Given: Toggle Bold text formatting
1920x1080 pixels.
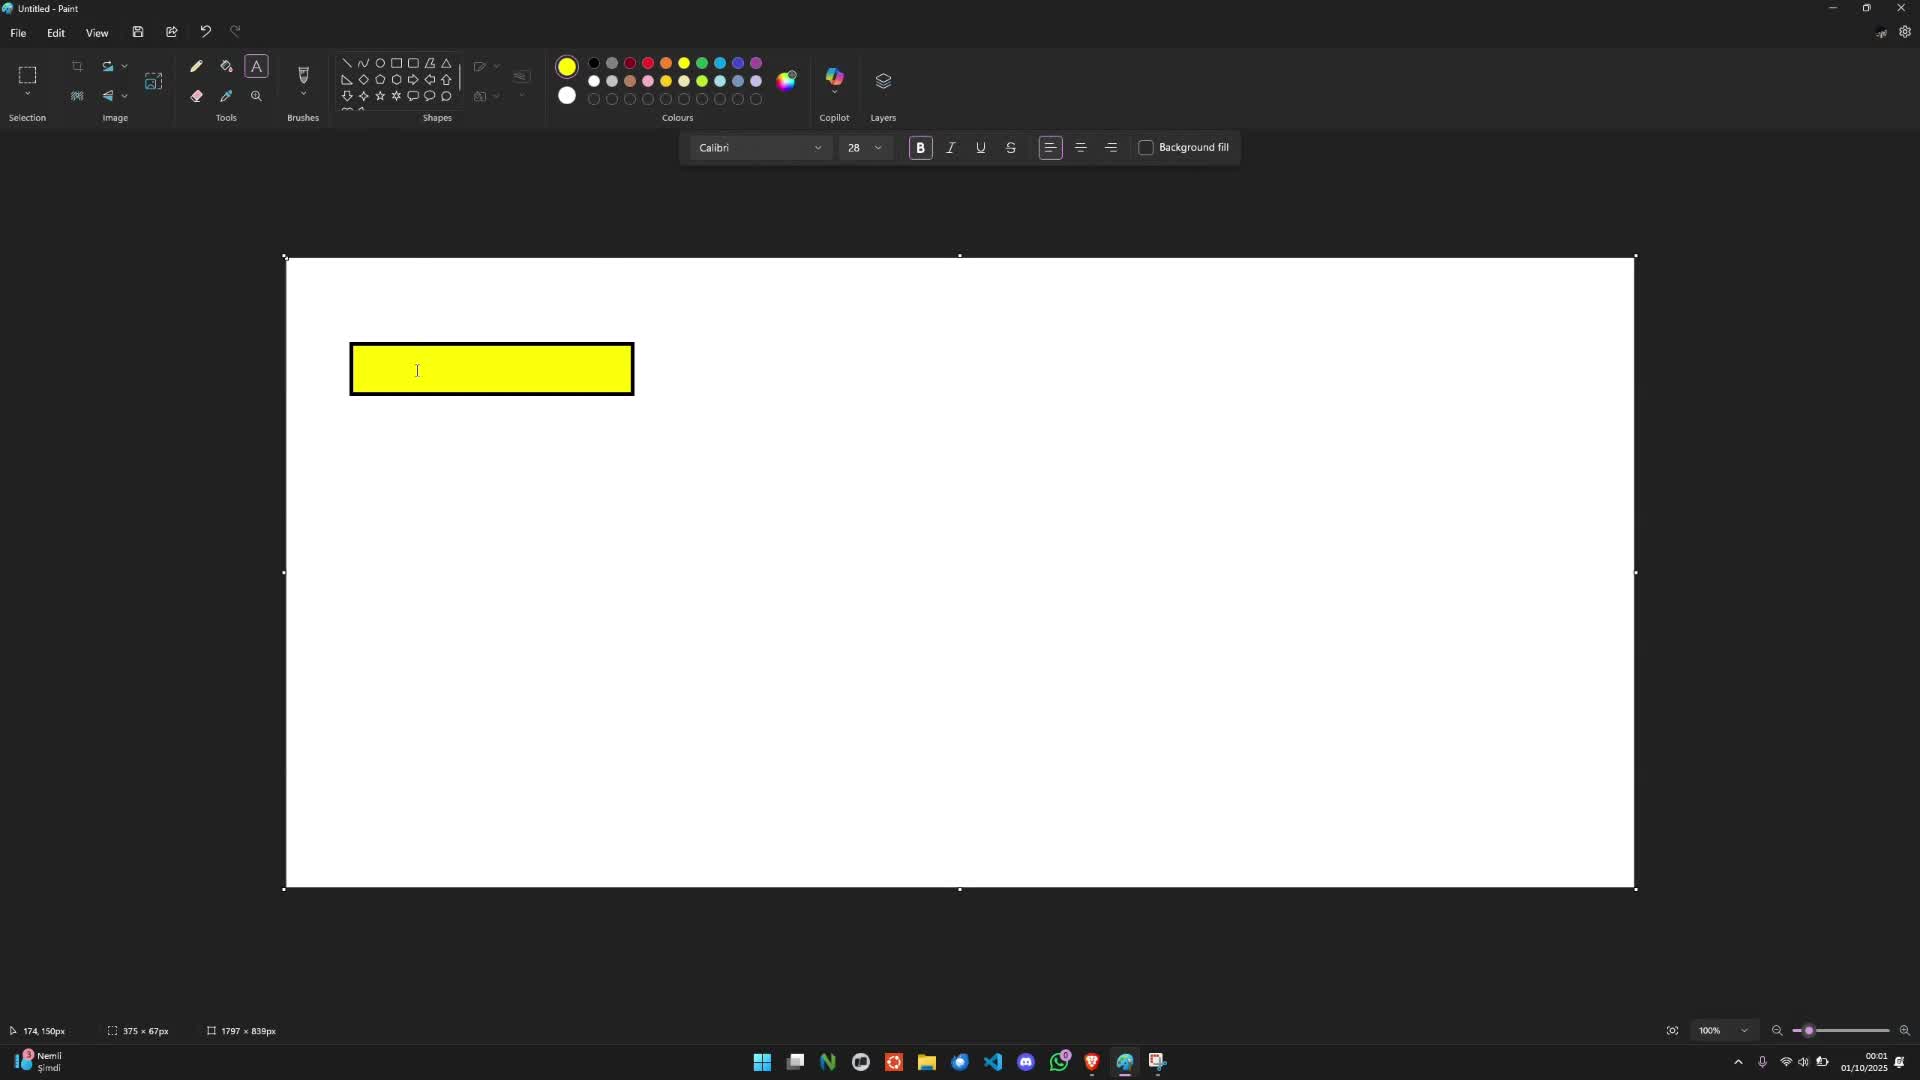Looking at the screenshot, I should 920,148.
